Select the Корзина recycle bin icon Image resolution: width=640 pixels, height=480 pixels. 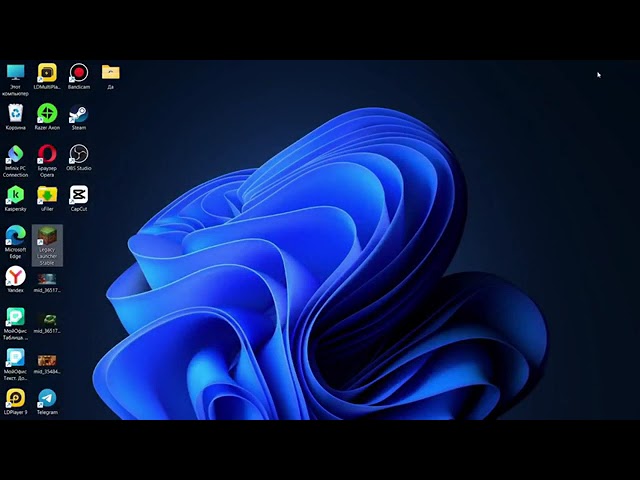[x=16, y=117]
